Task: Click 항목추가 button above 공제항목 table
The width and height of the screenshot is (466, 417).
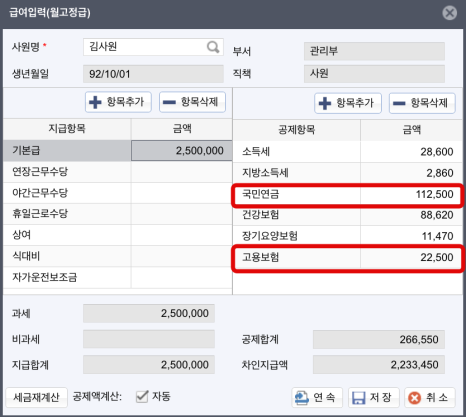Action: click(x=348, y=103)
